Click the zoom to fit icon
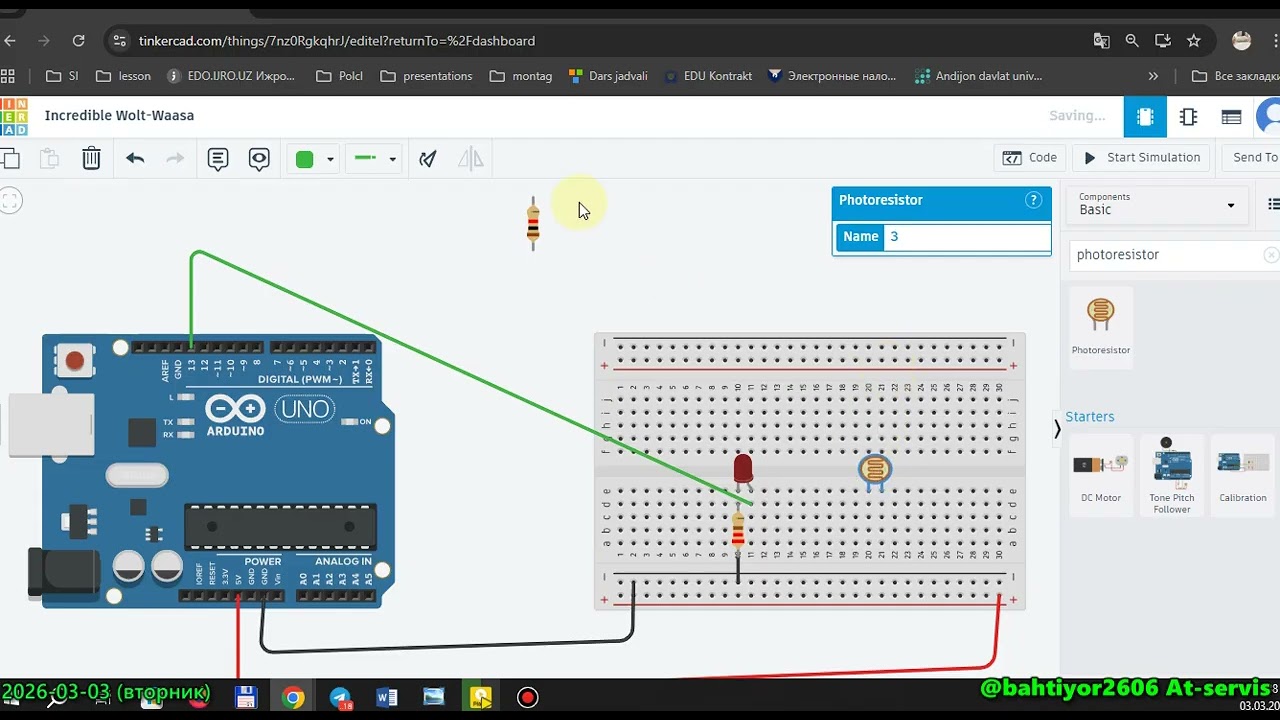This screenshot has width=1280, height=720. tap(11, 201)
